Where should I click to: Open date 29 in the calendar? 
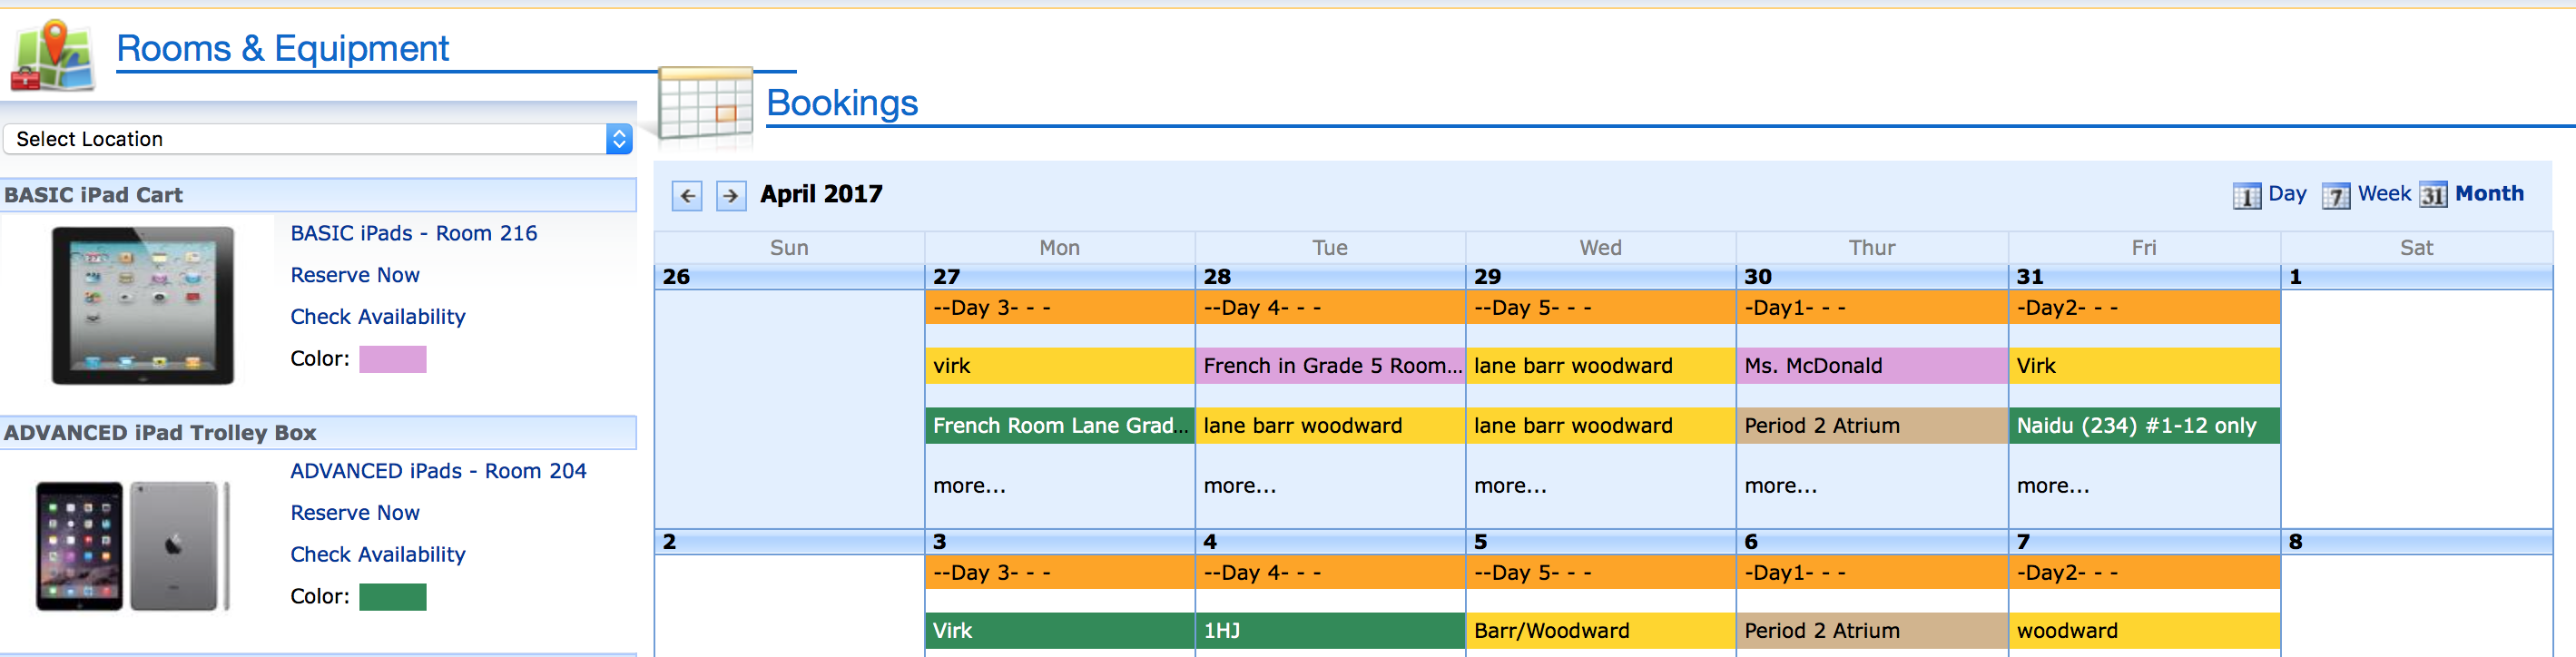tap(1487, 277)
